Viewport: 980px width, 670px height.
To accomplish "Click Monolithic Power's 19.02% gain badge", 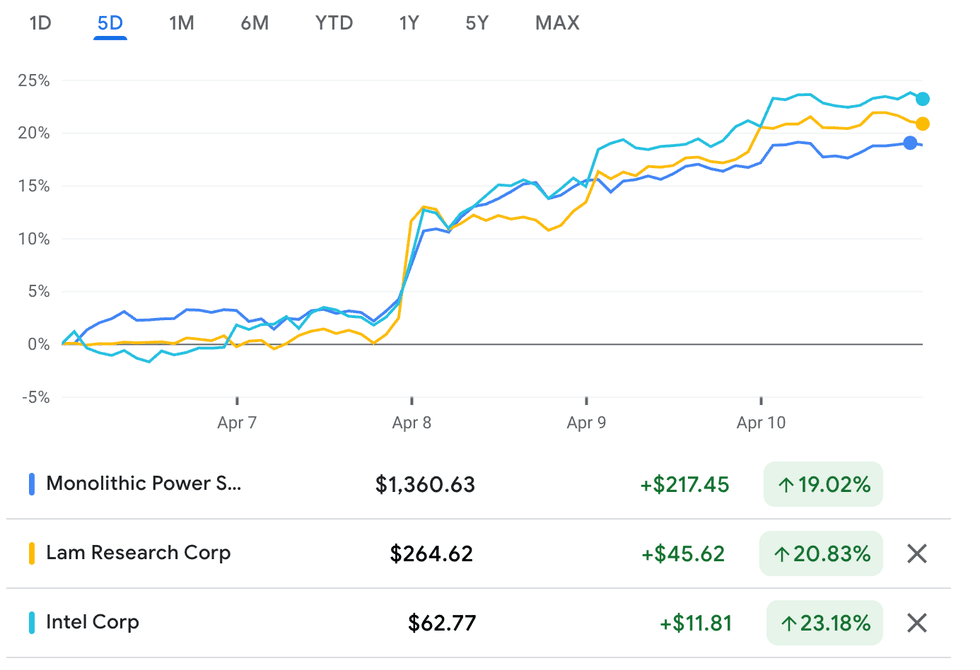I will 824,485.
